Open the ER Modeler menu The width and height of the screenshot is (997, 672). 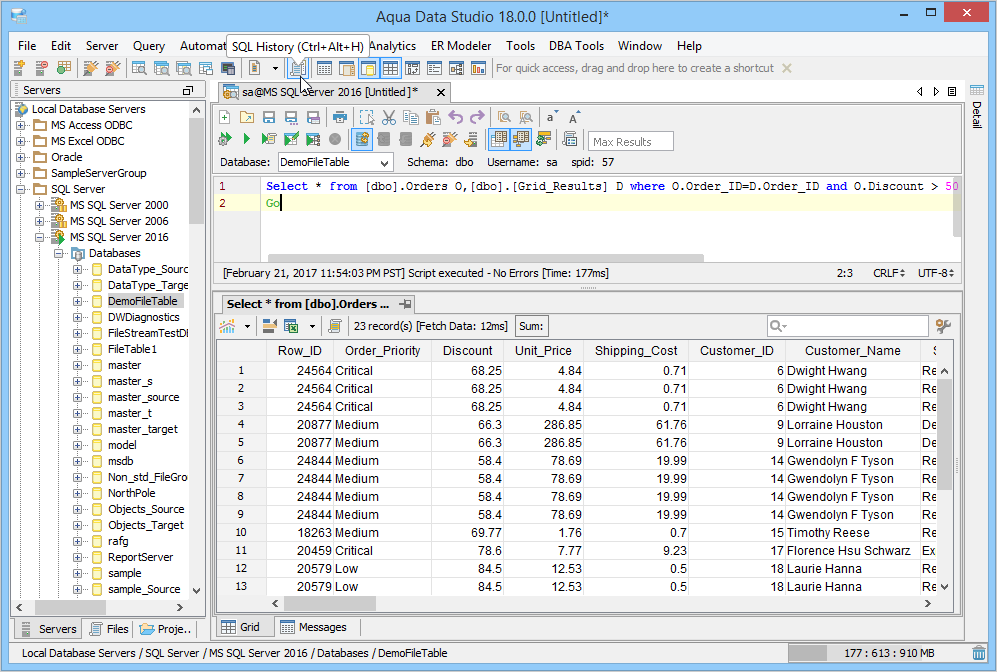[460, 46]
